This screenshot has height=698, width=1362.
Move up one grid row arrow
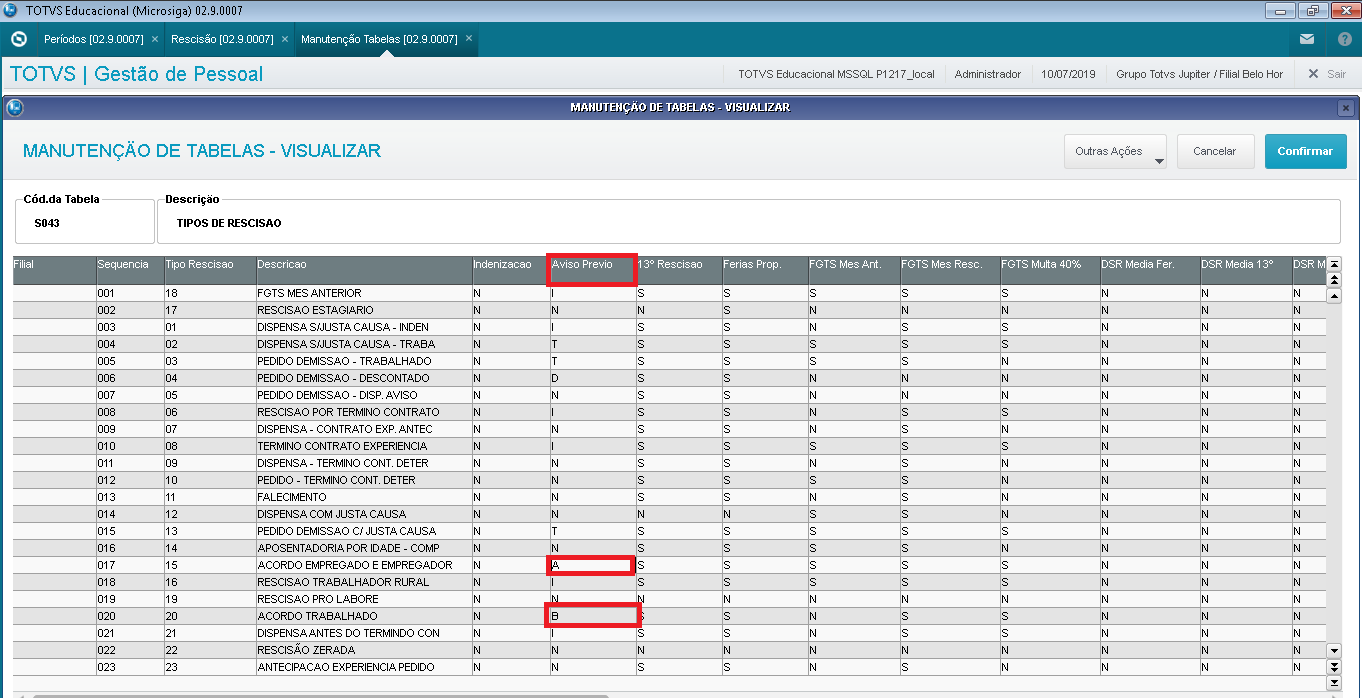tap(1333, 294)
